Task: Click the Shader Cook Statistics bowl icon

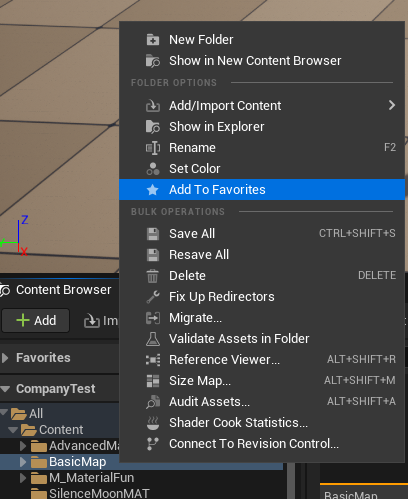Action: [153, 423]
